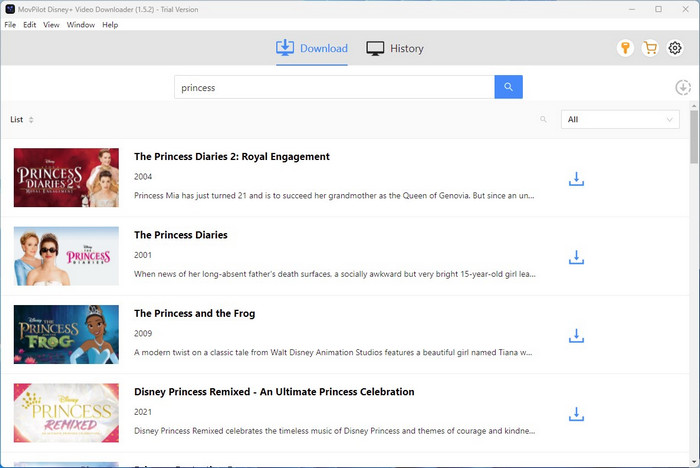Click title The Princess Diaries 2: Royal Engagement
The height and width of the screenshot is (468, 700).
(x=232, y=156)
